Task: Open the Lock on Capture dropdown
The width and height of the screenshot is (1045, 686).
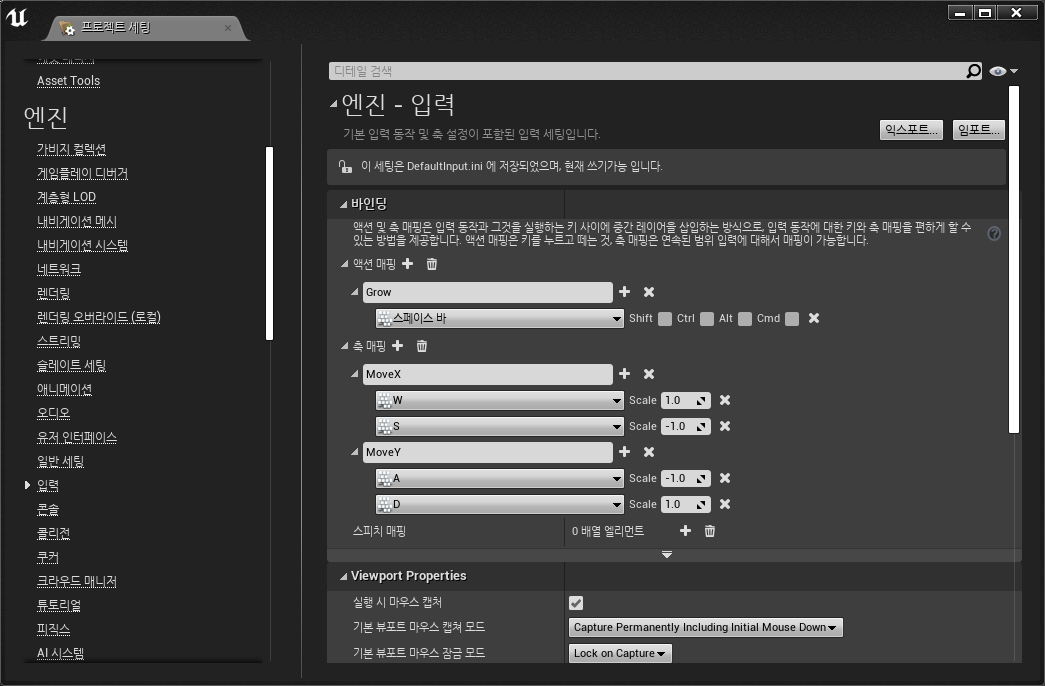Action: coord(620,653)
